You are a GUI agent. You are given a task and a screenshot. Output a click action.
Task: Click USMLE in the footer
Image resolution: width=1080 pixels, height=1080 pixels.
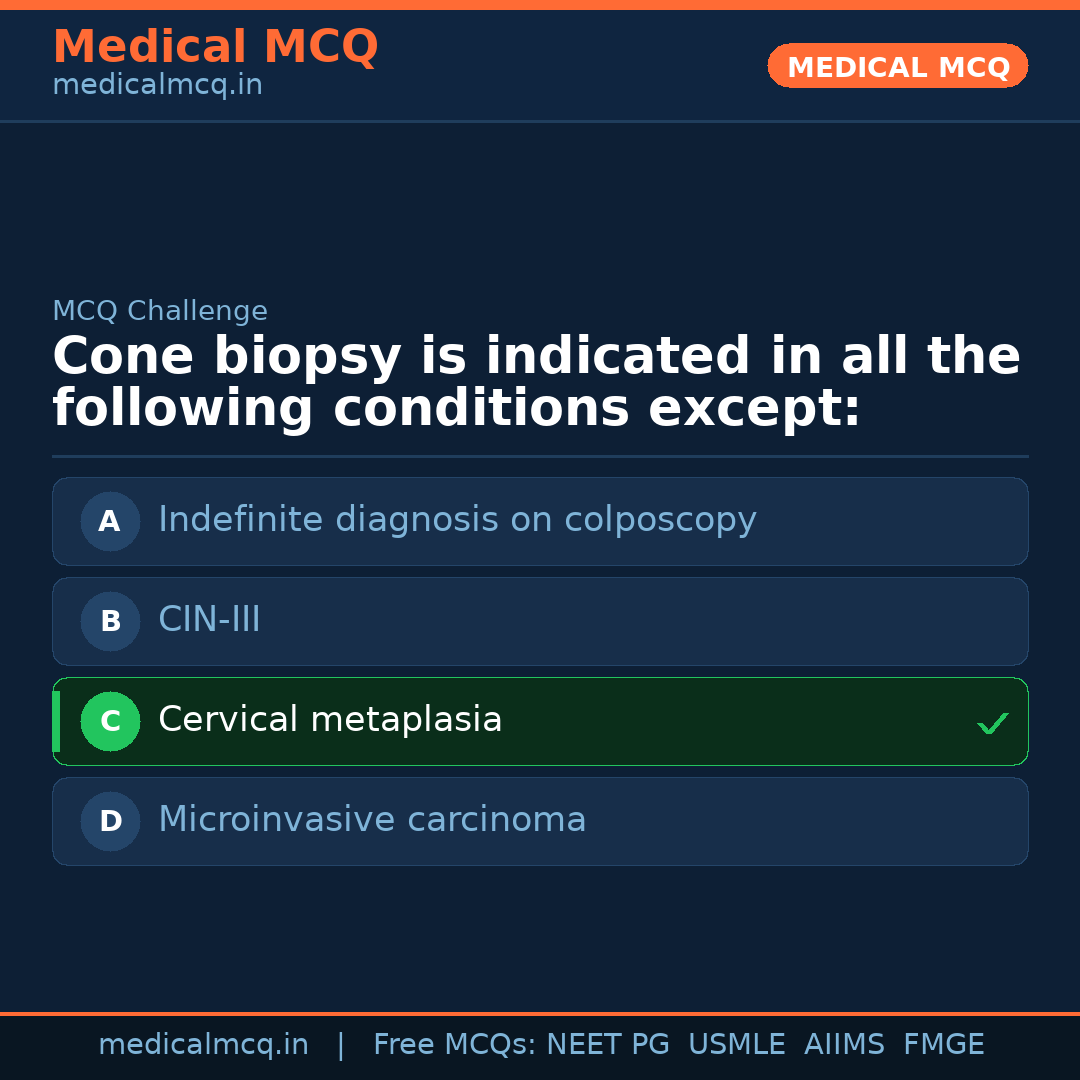pyautogui.click(x=736, y=1045)
